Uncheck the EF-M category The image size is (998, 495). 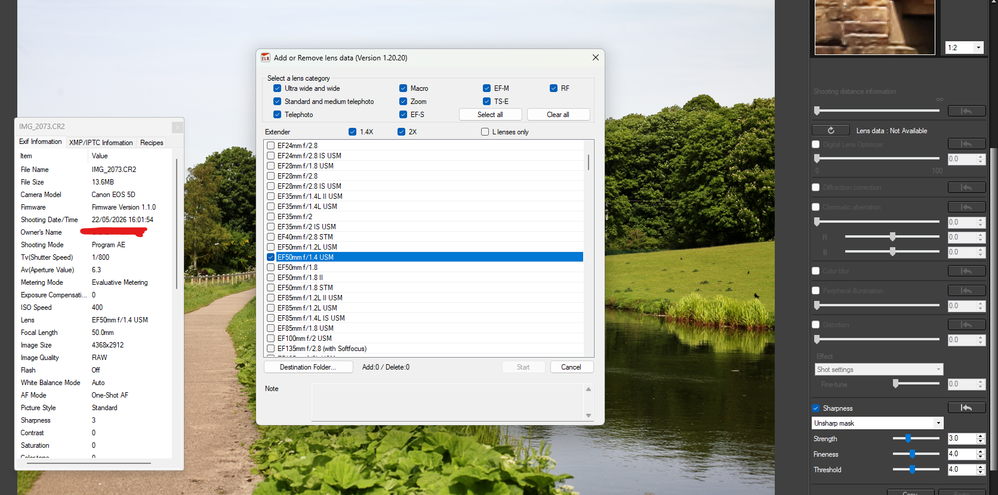487,88
